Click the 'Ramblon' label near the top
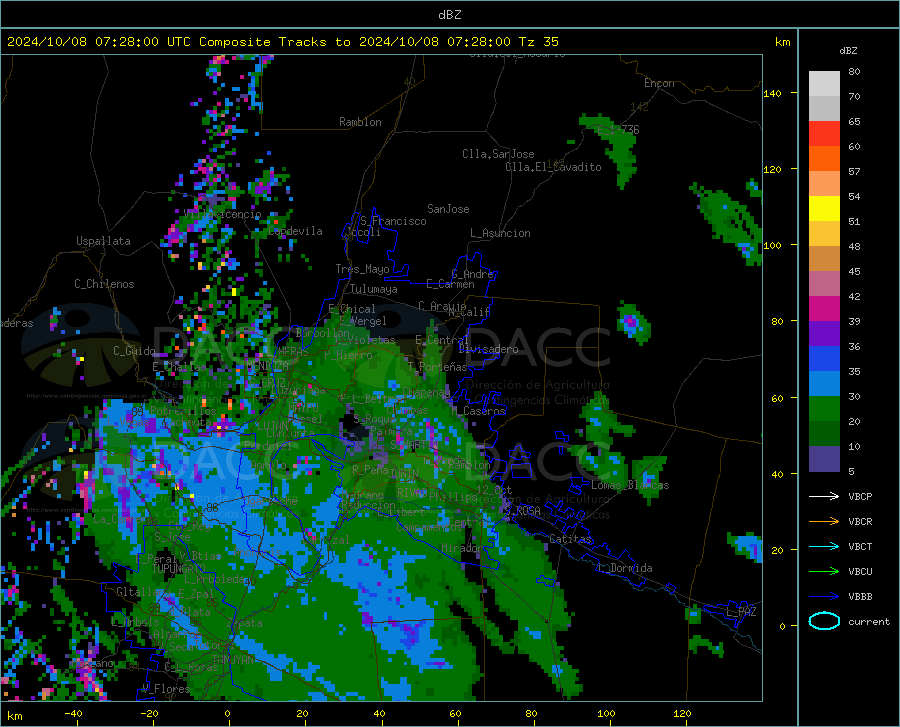900x727 pixels. (x=360, y=122)
